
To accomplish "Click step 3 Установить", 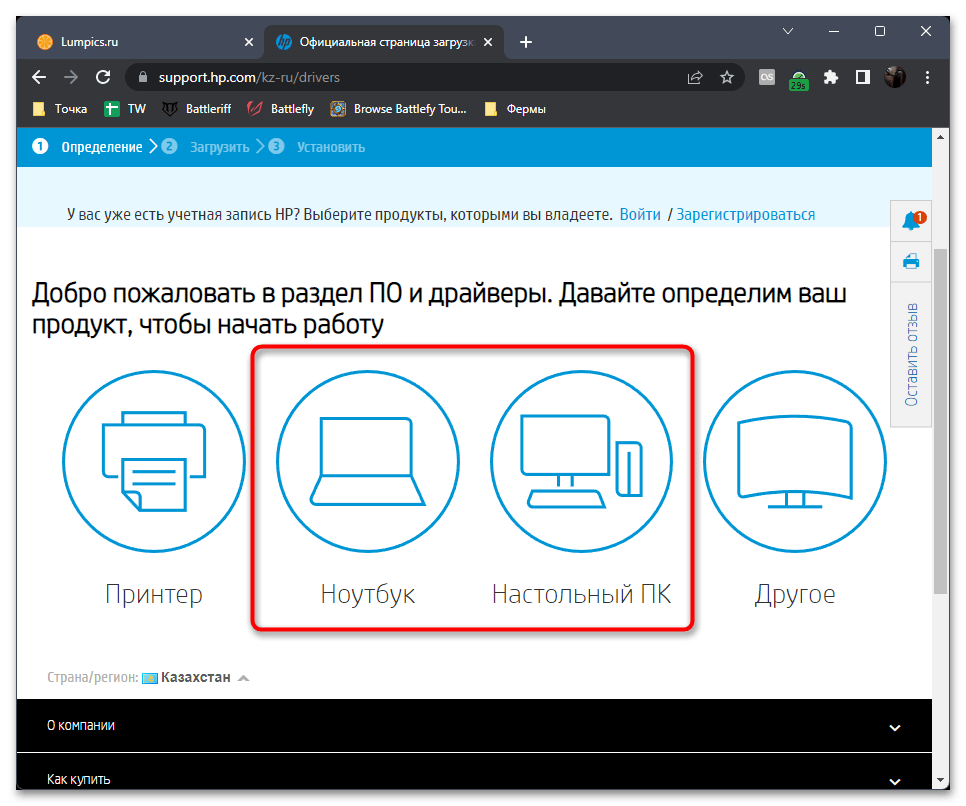I will coord(317,147).
